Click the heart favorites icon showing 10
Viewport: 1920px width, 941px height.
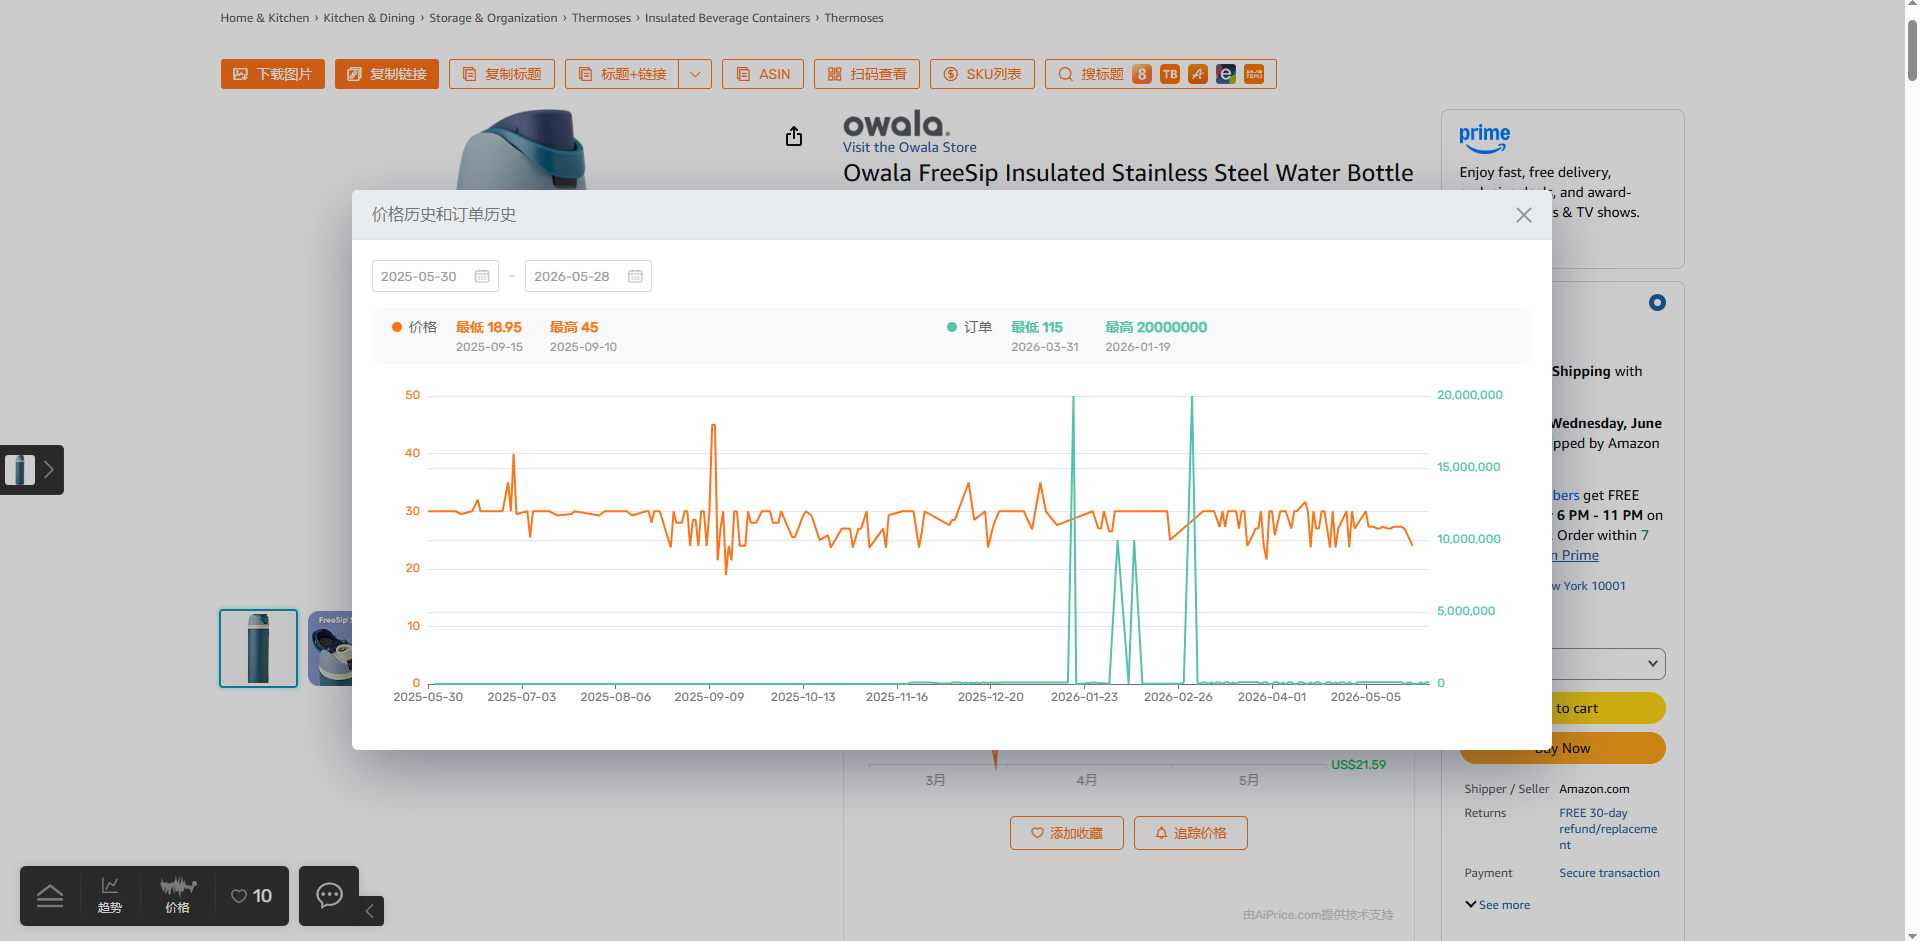[x=251, y=896]
